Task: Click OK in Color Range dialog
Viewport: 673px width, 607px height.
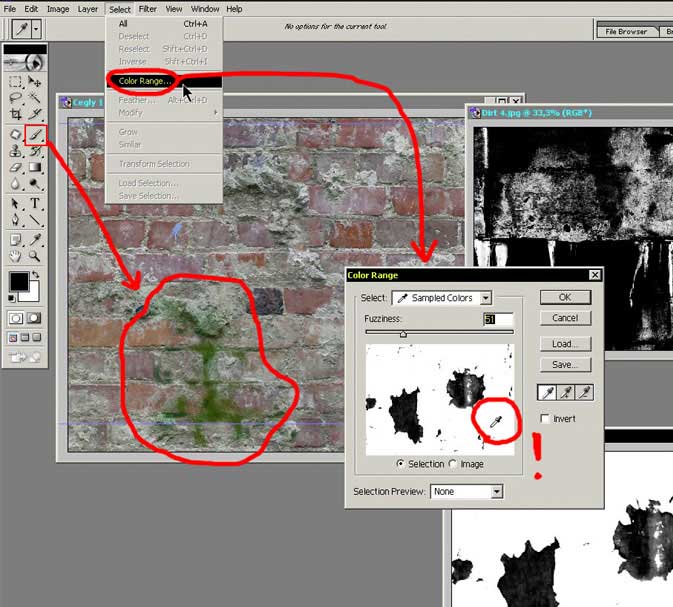Action: (x=565, y=297)
